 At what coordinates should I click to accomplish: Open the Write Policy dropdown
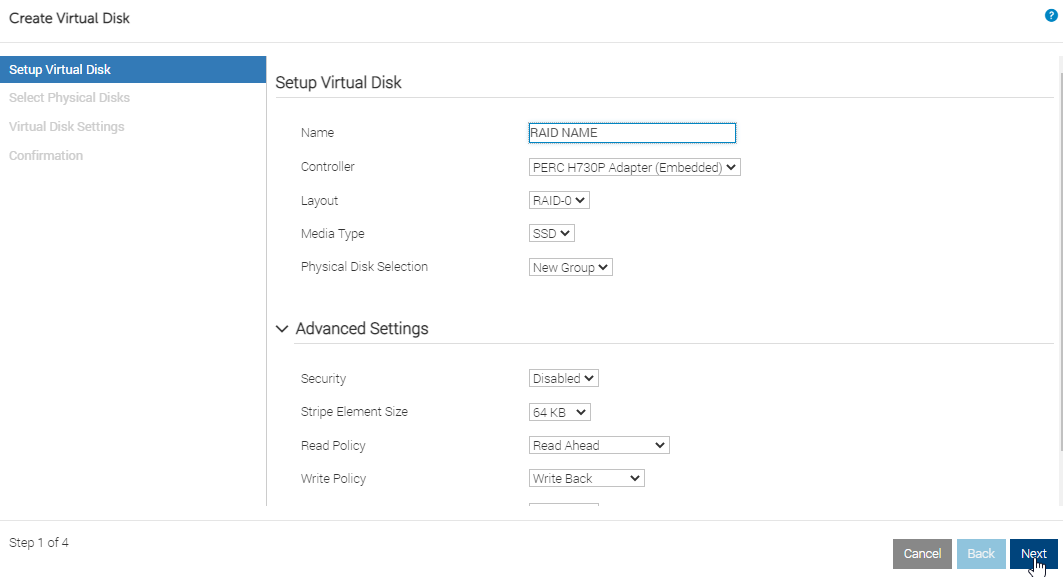point(586,479)
